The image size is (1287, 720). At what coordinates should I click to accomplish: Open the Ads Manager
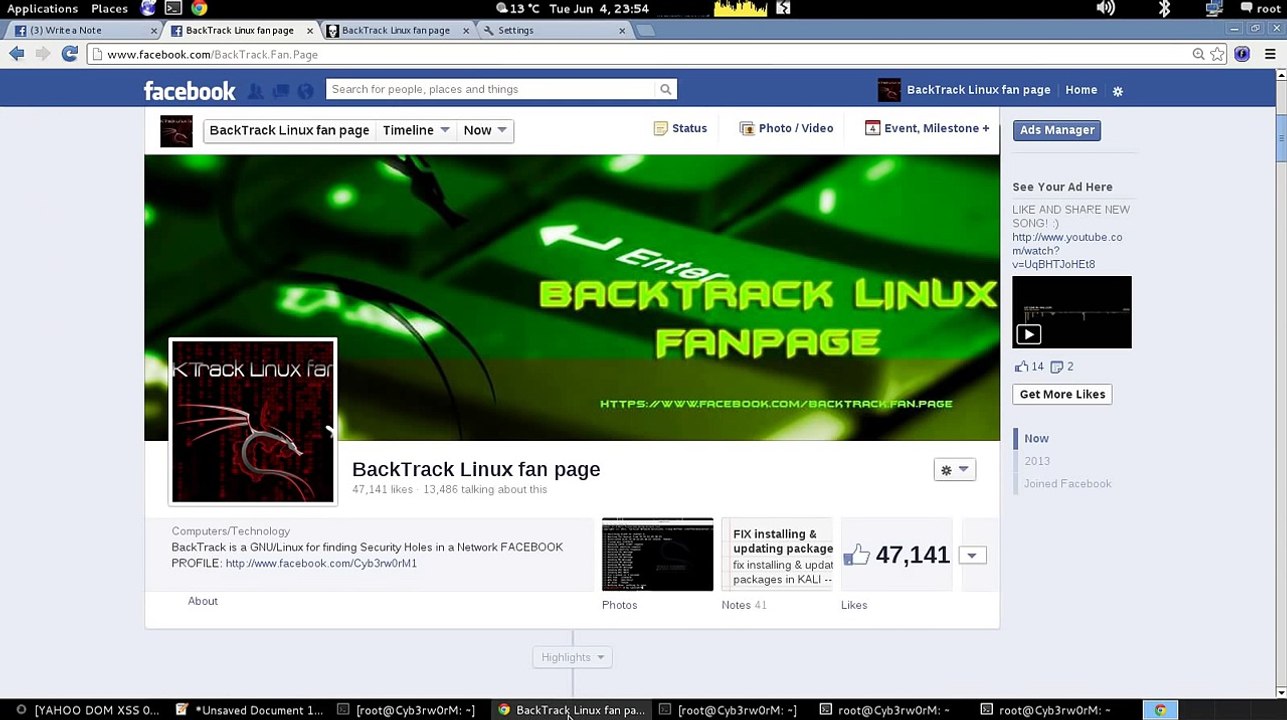click(x=1057, y=130)
